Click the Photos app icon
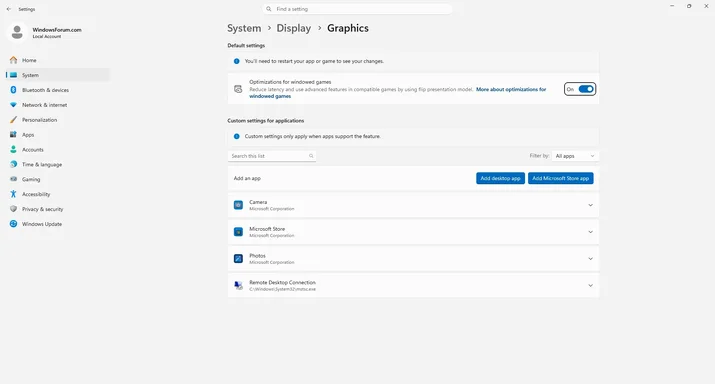 click(x=238, y=259)
